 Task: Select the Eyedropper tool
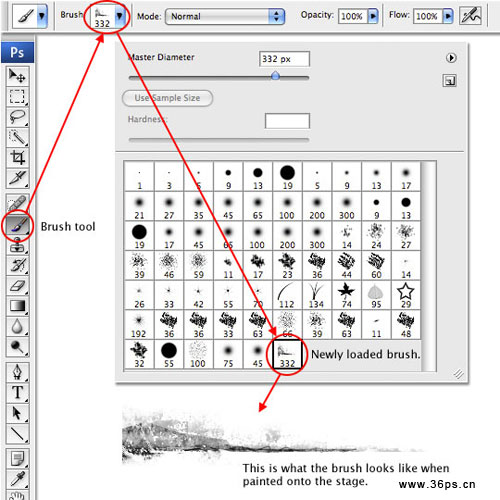[17, 479]
